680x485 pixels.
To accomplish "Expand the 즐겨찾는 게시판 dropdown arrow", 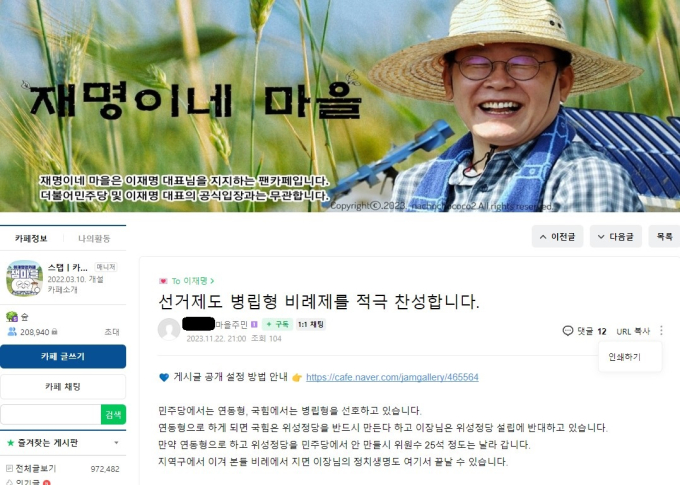I will [x=116, y=443].
